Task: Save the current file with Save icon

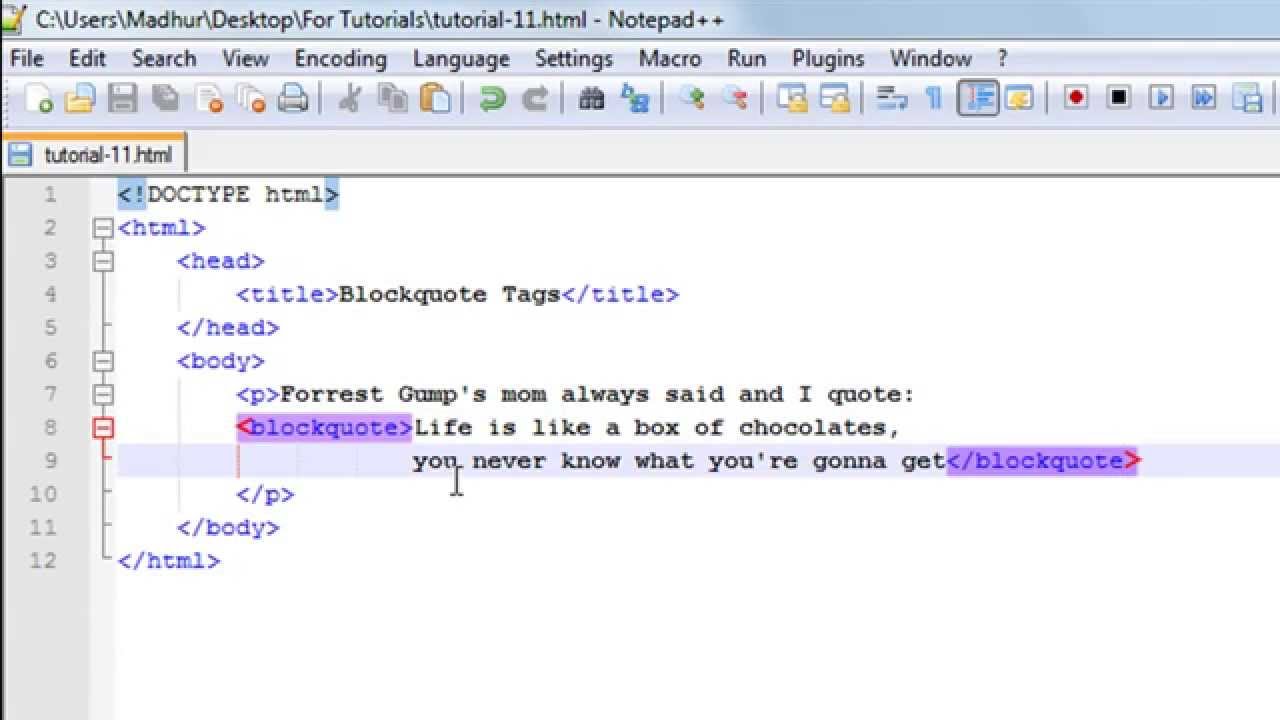Action: pyautogui.click(x=122, y=98)
